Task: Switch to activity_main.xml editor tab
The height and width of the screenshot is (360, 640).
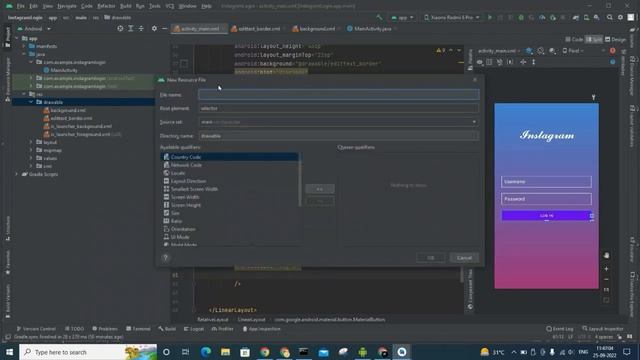Action: (199, 29)
